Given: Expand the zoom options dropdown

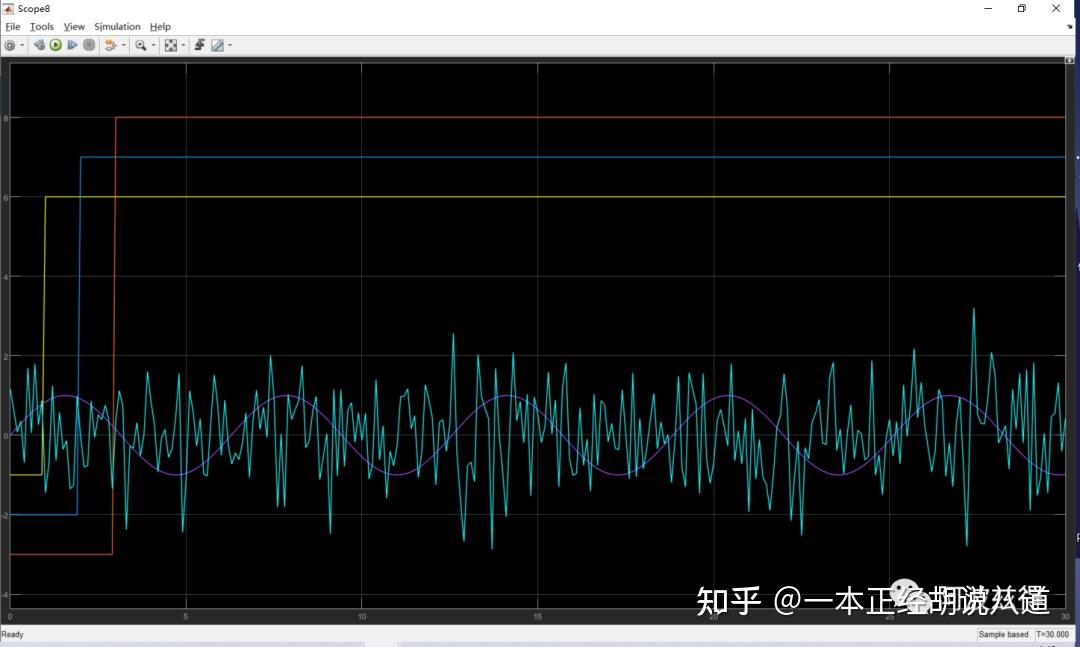Looking at the screenshot, I should coord(153,45).
